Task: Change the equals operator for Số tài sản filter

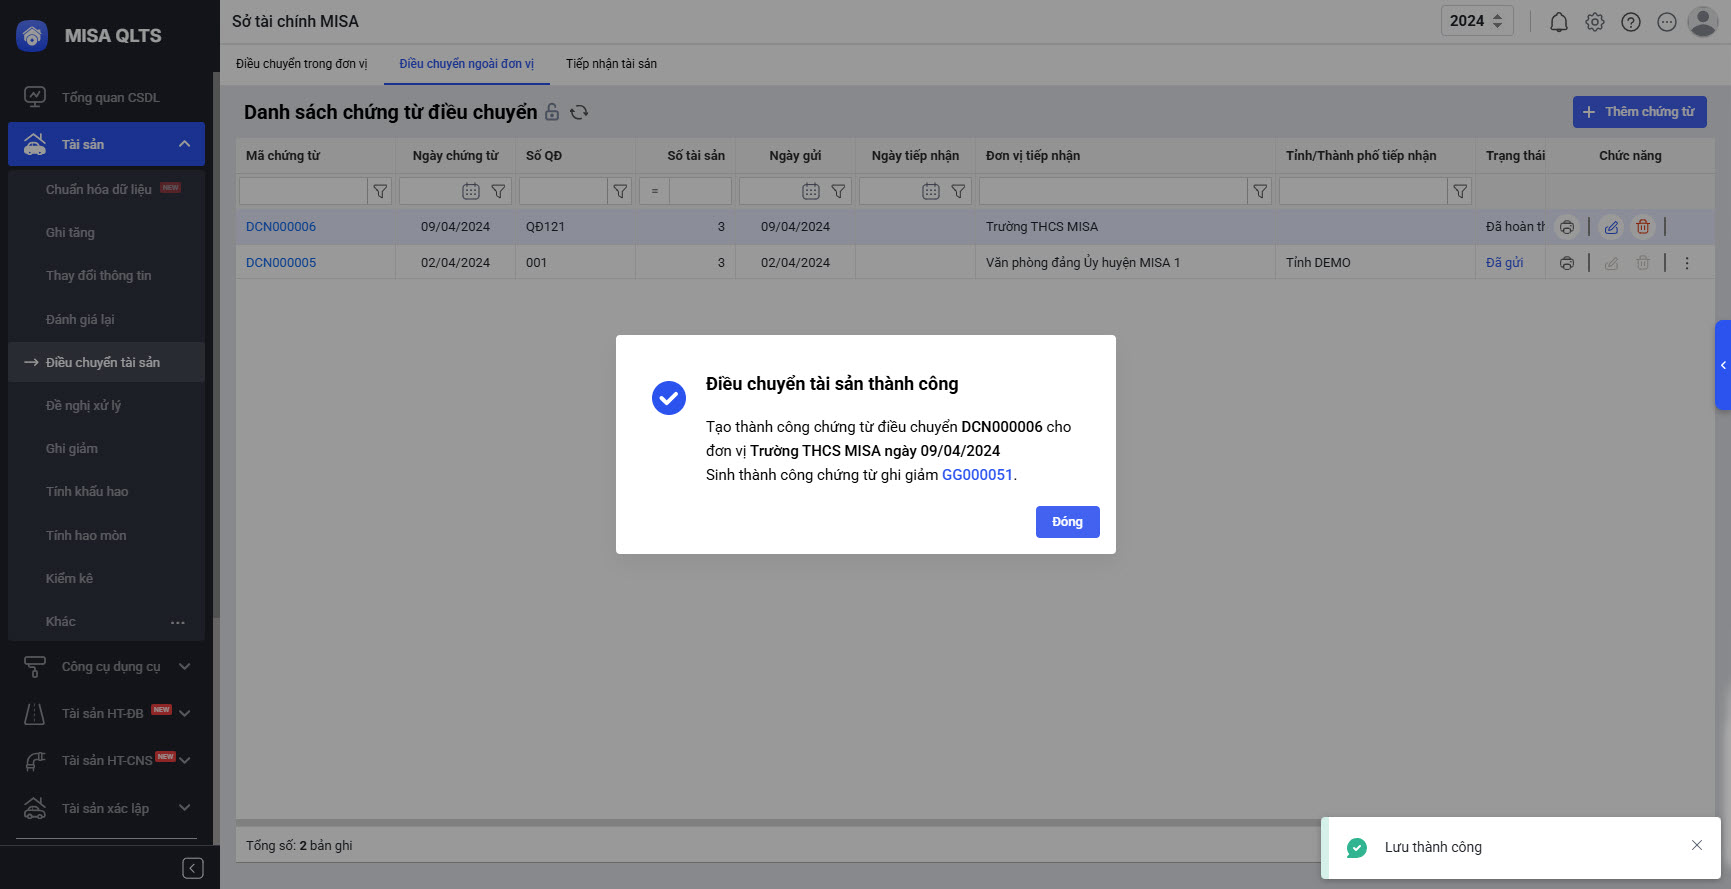Action: tap(655, 191)
